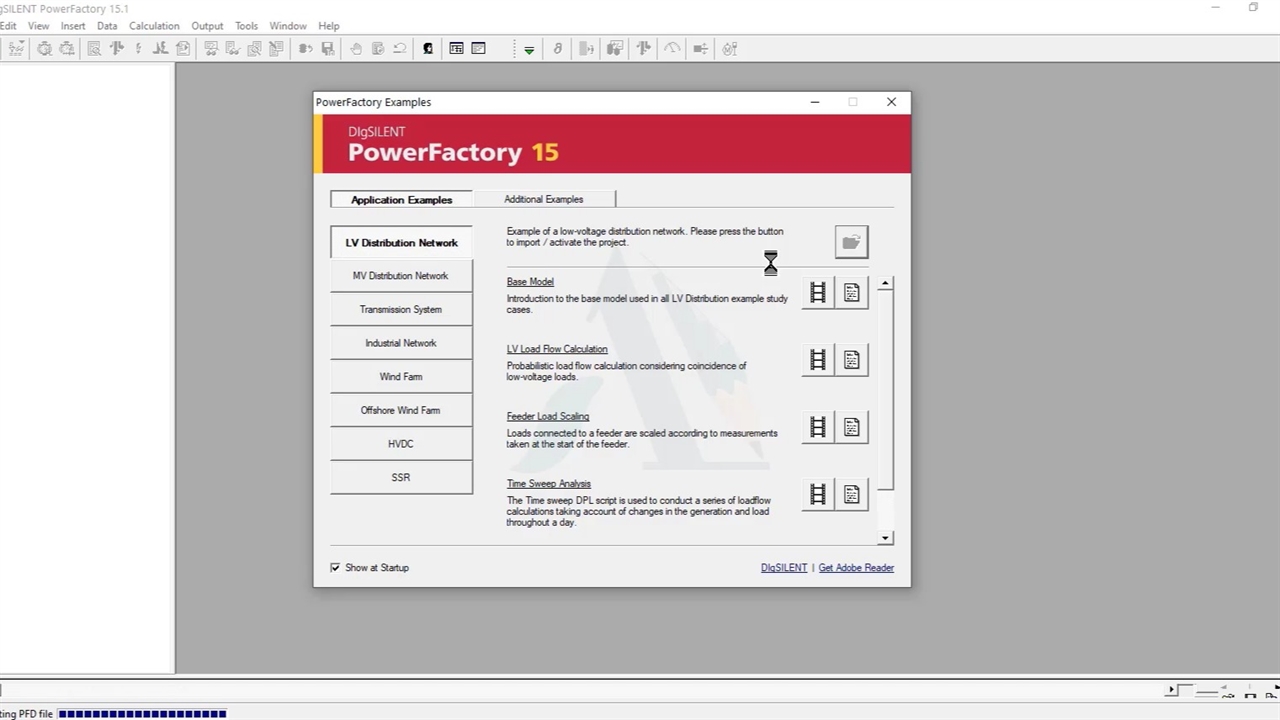Switch to the Additional Examples tab
This screenshot has height=720, width=1280.
coord(543,199)
